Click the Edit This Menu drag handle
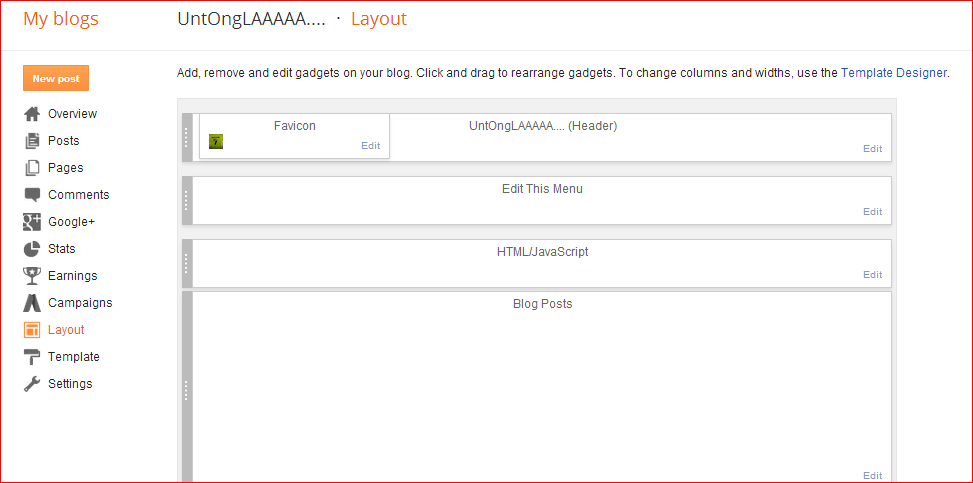Screen dimensions: 973x483 [187, 201]
